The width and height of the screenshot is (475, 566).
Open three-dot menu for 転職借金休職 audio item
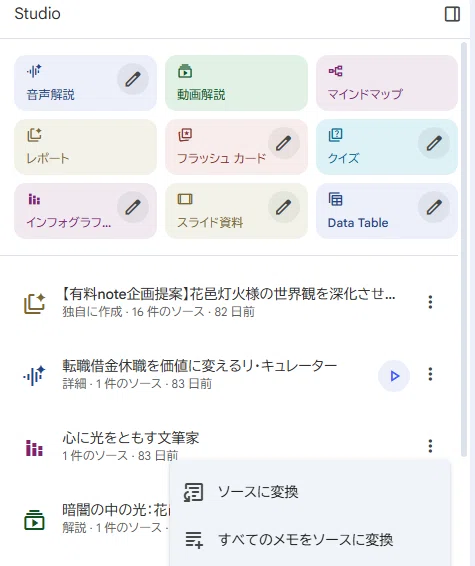pyautogui.click(x=430, y=374)
